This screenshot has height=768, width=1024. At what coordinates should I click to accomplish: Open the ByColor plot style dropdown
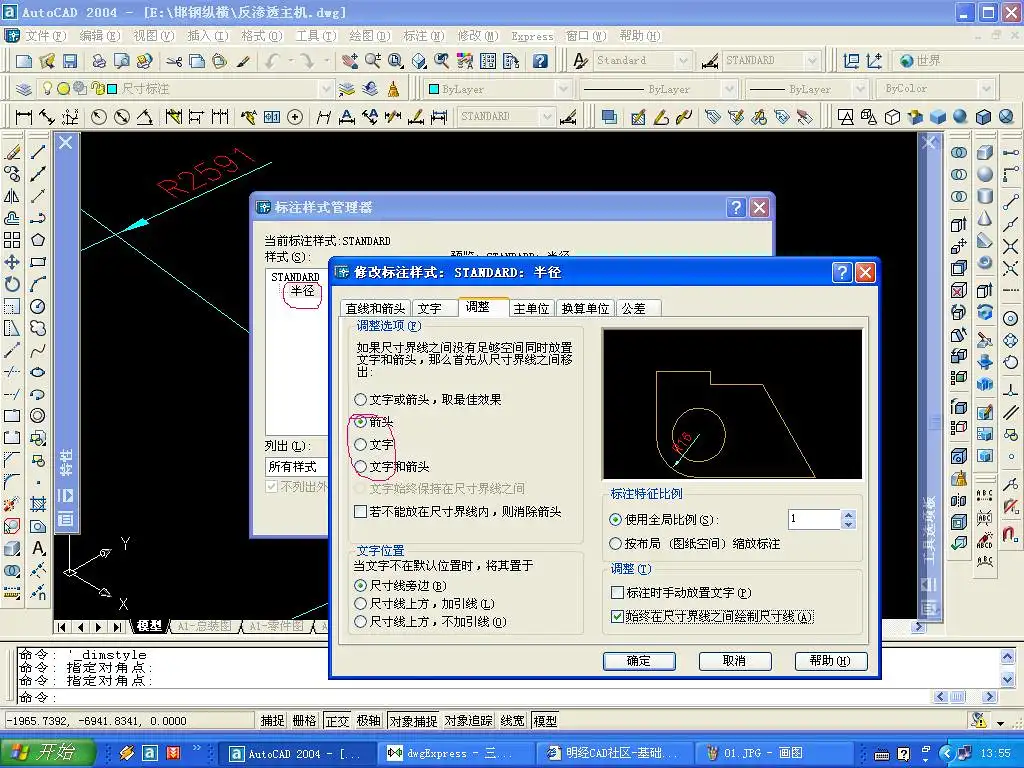click(986, 89)
